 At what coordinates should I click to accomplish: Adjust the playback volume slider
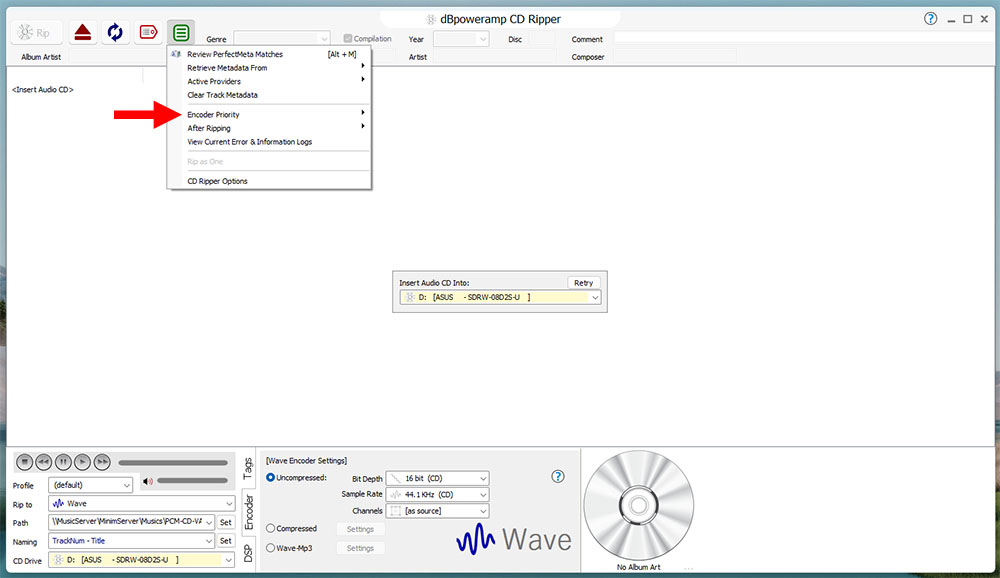pos(190,482)
